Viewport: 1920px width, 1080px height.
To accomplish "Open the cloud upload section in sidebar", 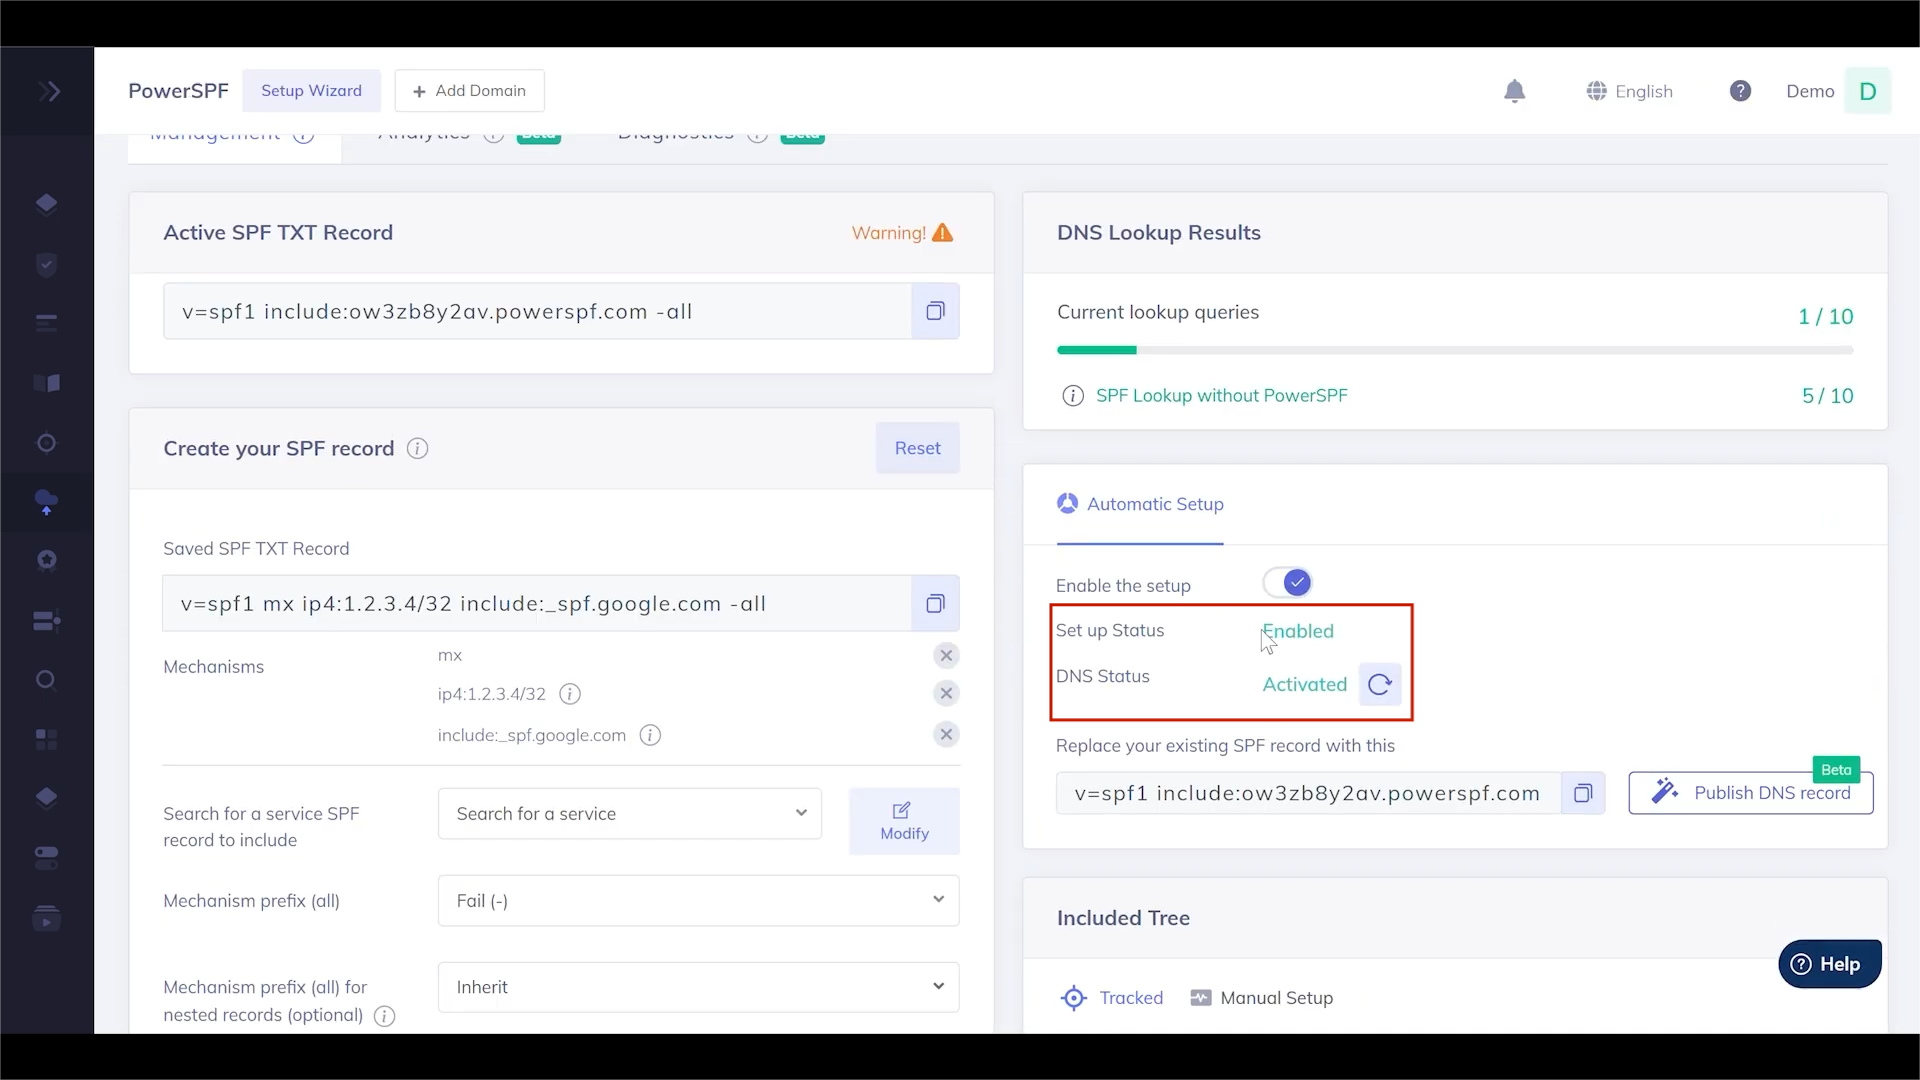I will [47, 503].
